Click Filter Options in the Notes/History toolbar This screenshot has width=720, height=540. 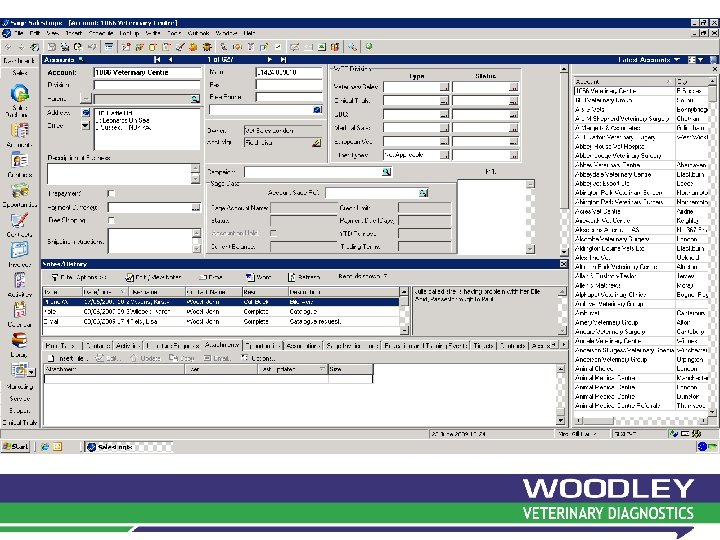tap(79, 277)
